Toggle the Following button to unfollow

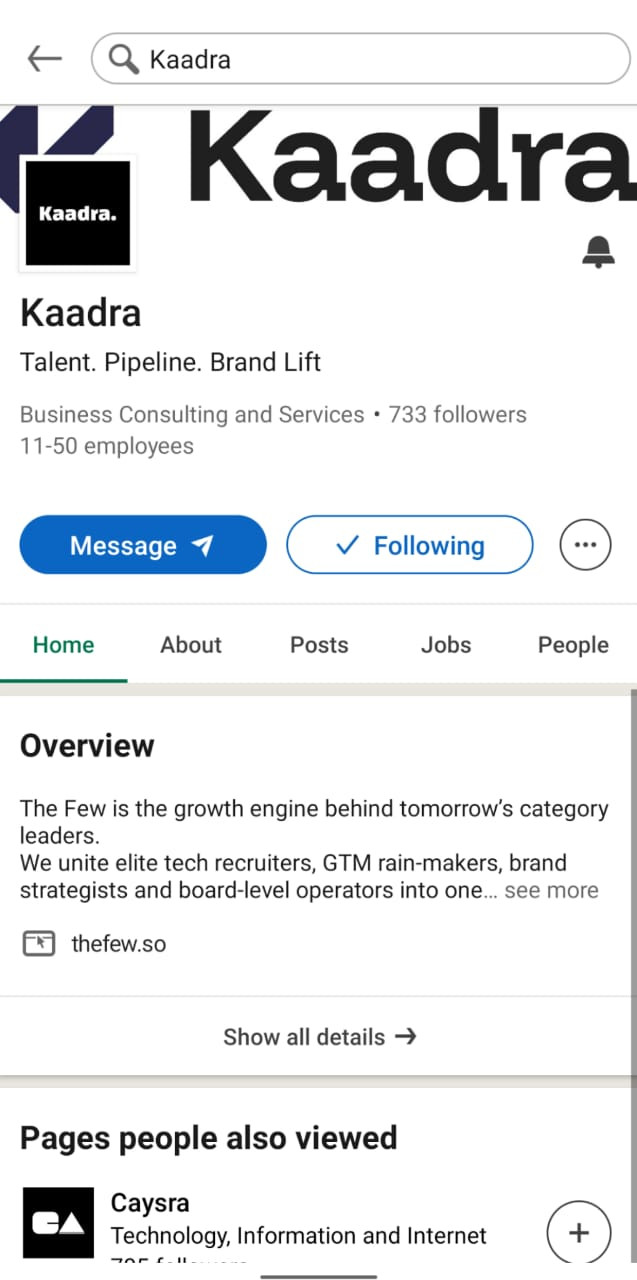point(410,545)
